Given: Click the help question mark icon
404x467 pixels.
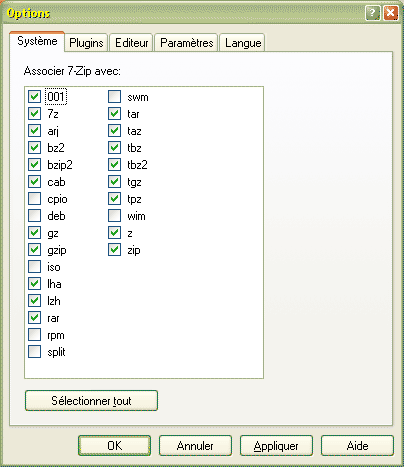Looking at the screenshot, I should pos(373,13).
